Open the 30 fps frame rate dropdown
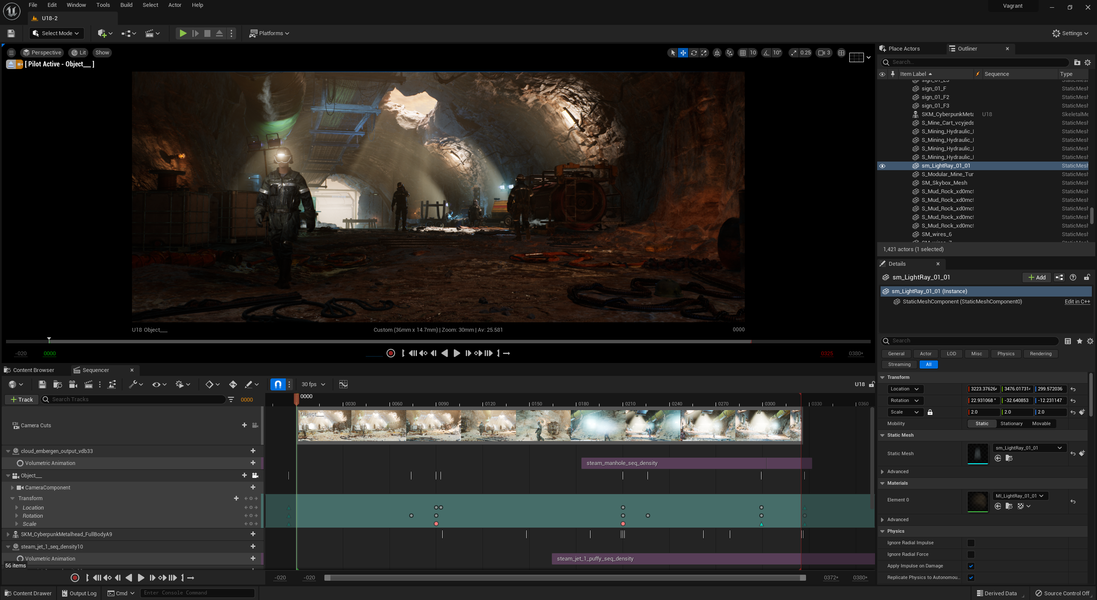 click(x=313, y=384)
